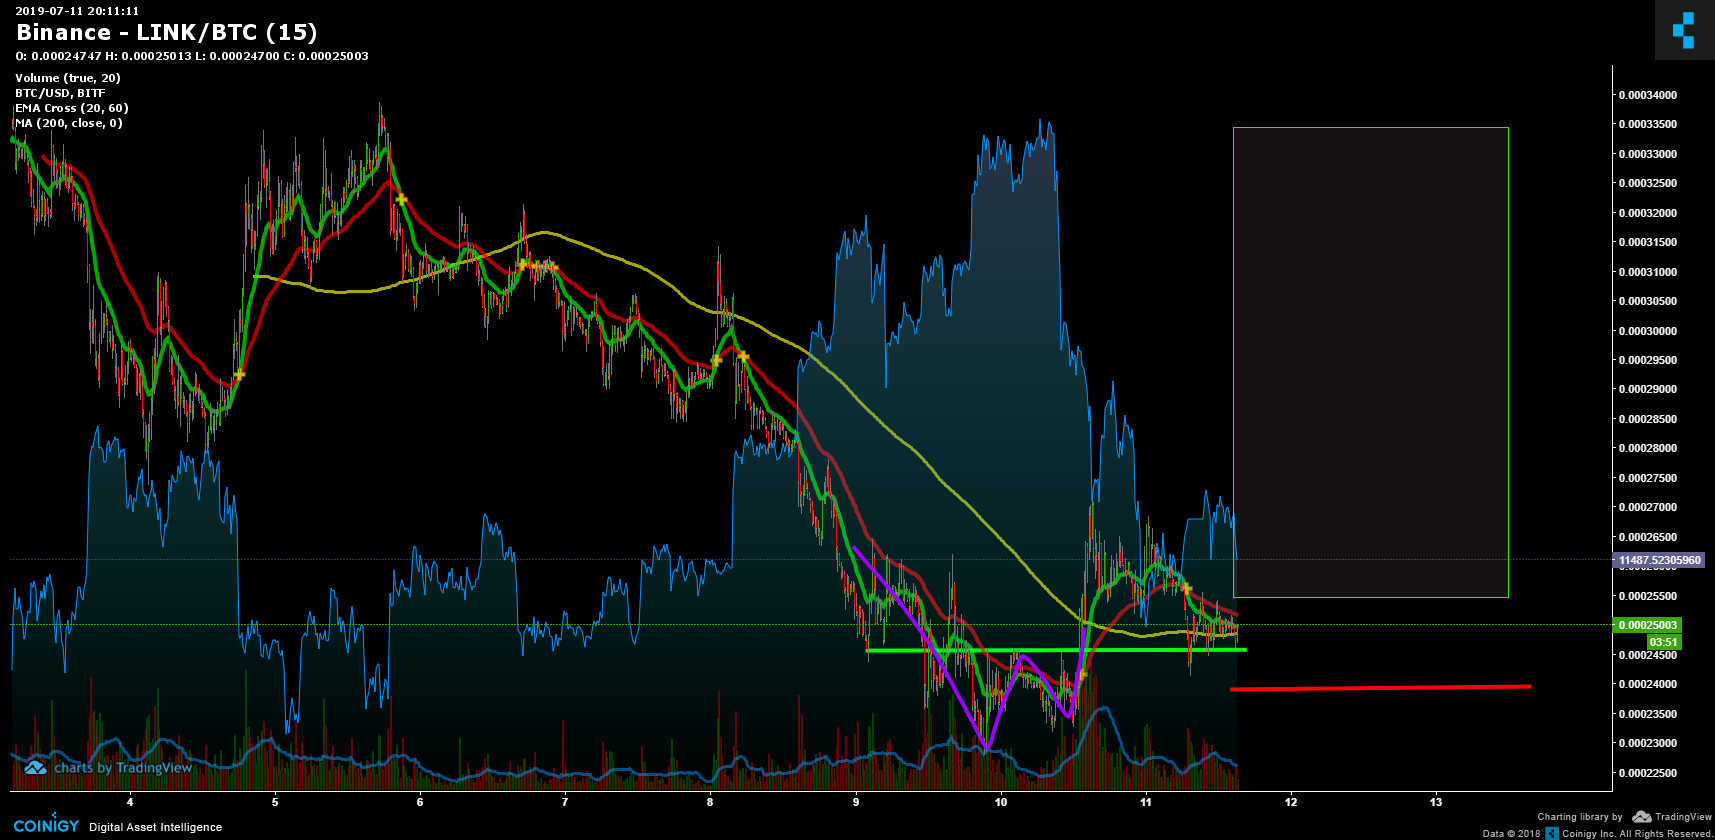The width and height of the screenshot is (1715, 840).
Task: Click the 0.00033000 price axis label
Action: click(x=1648, y=154)
